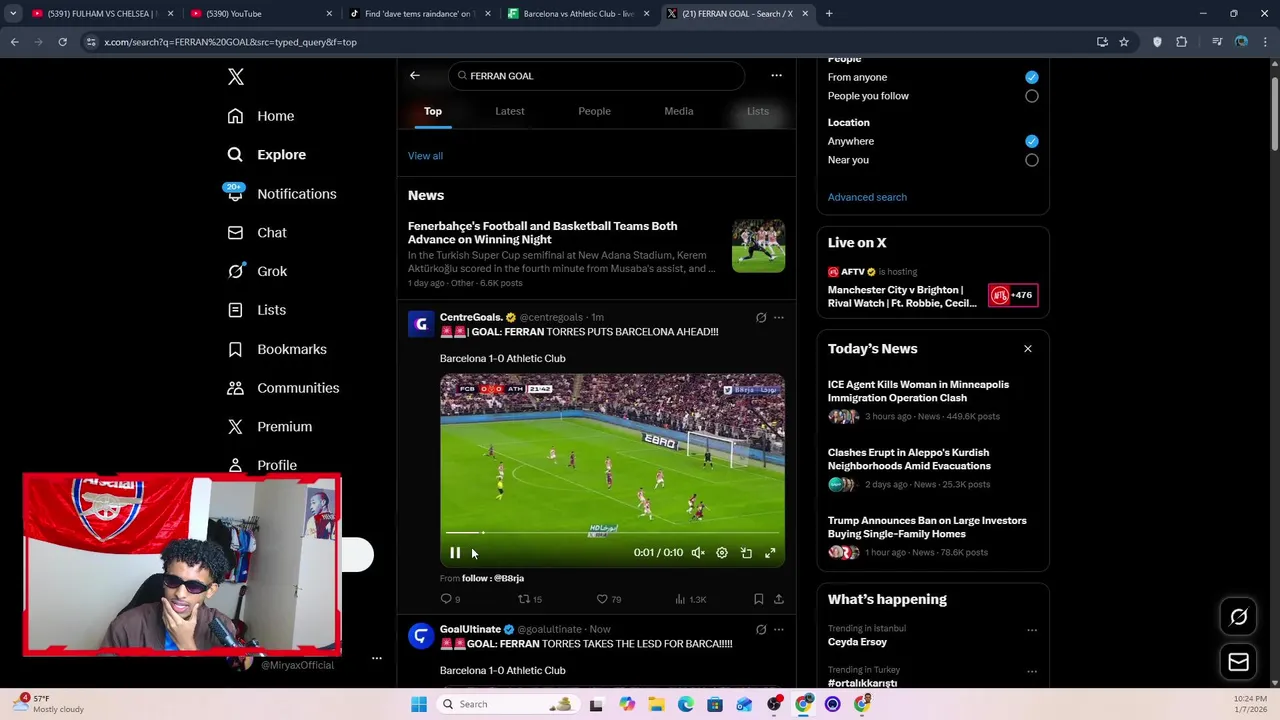
Task: Reload the page in the browser toolbar
Action: pos(62,42)
